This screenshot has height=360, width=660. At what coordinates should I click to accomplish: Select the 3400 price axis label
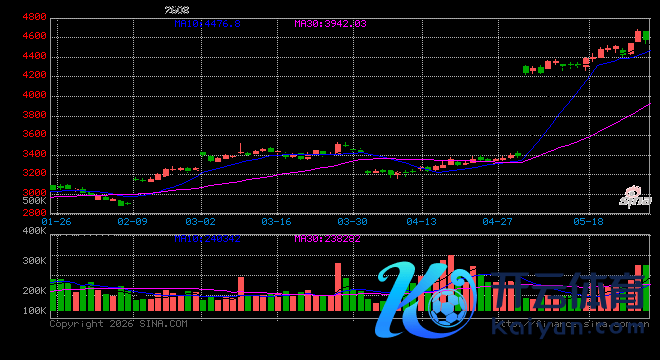coord(34,154)
